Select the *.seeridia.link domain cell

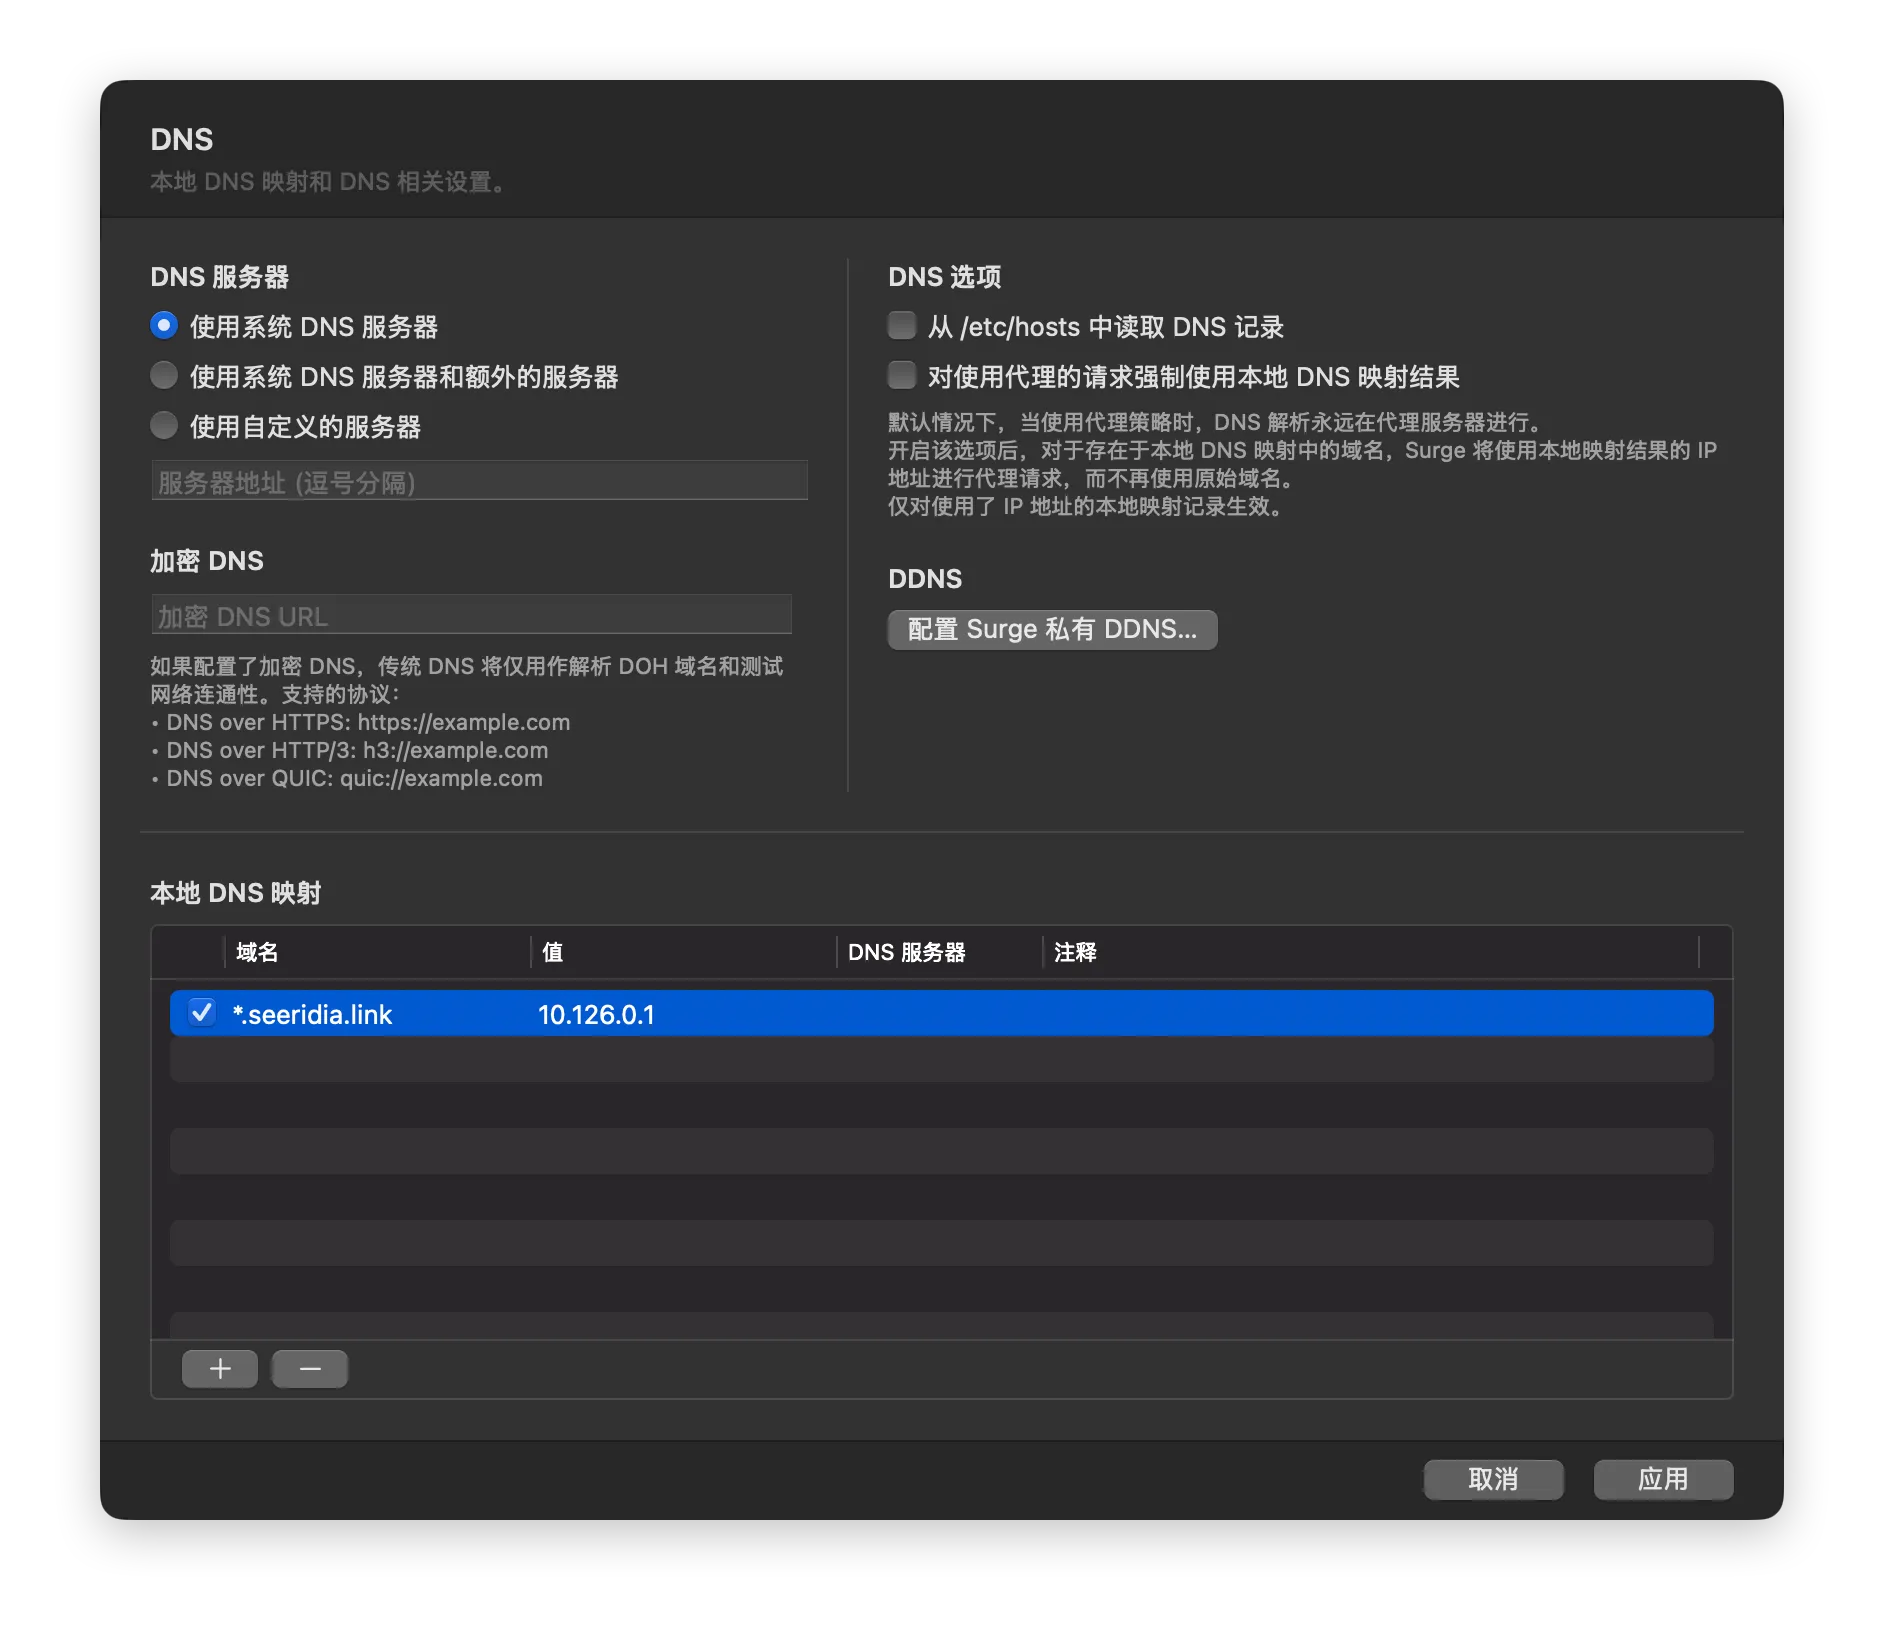point(312,1015)
